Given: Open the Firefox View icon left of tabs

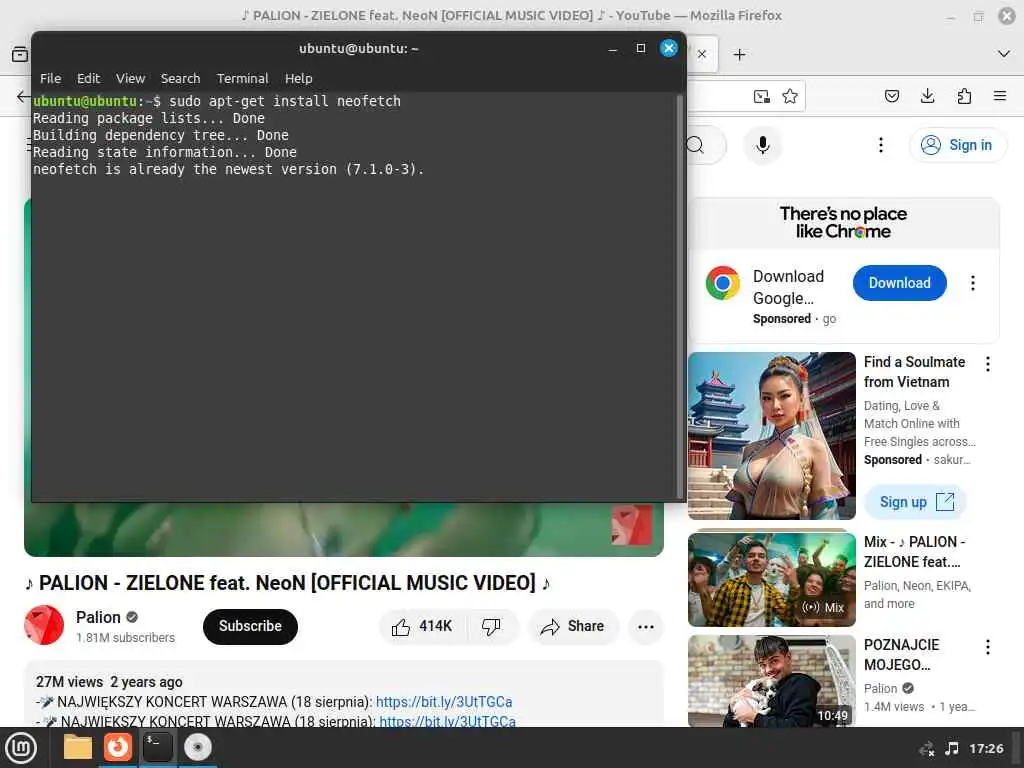Looking at the screenshot, I should coord(20,54).
